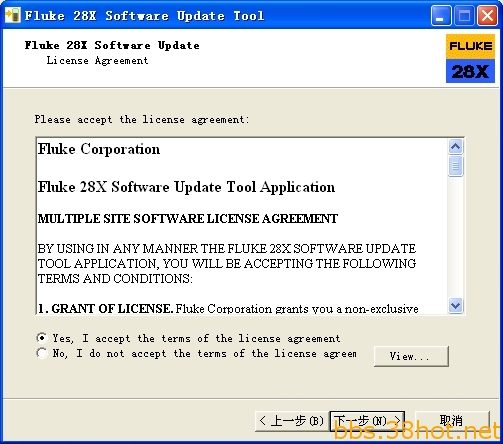Click the Fluke app icon in title bar

(x=13, y=15)
